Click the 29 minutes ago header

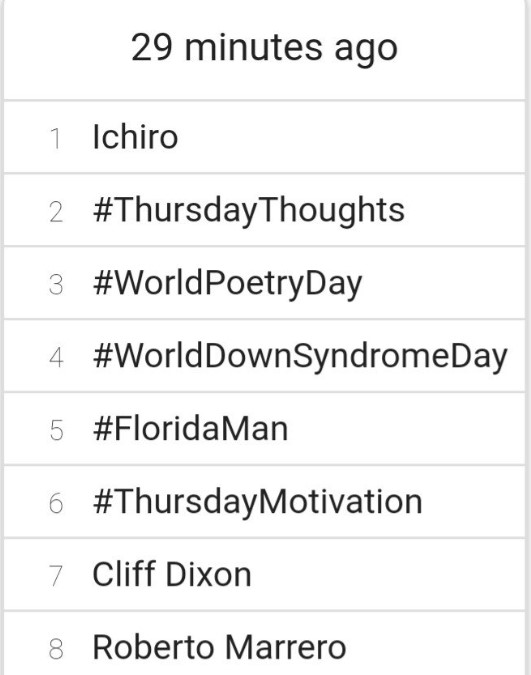264,48
